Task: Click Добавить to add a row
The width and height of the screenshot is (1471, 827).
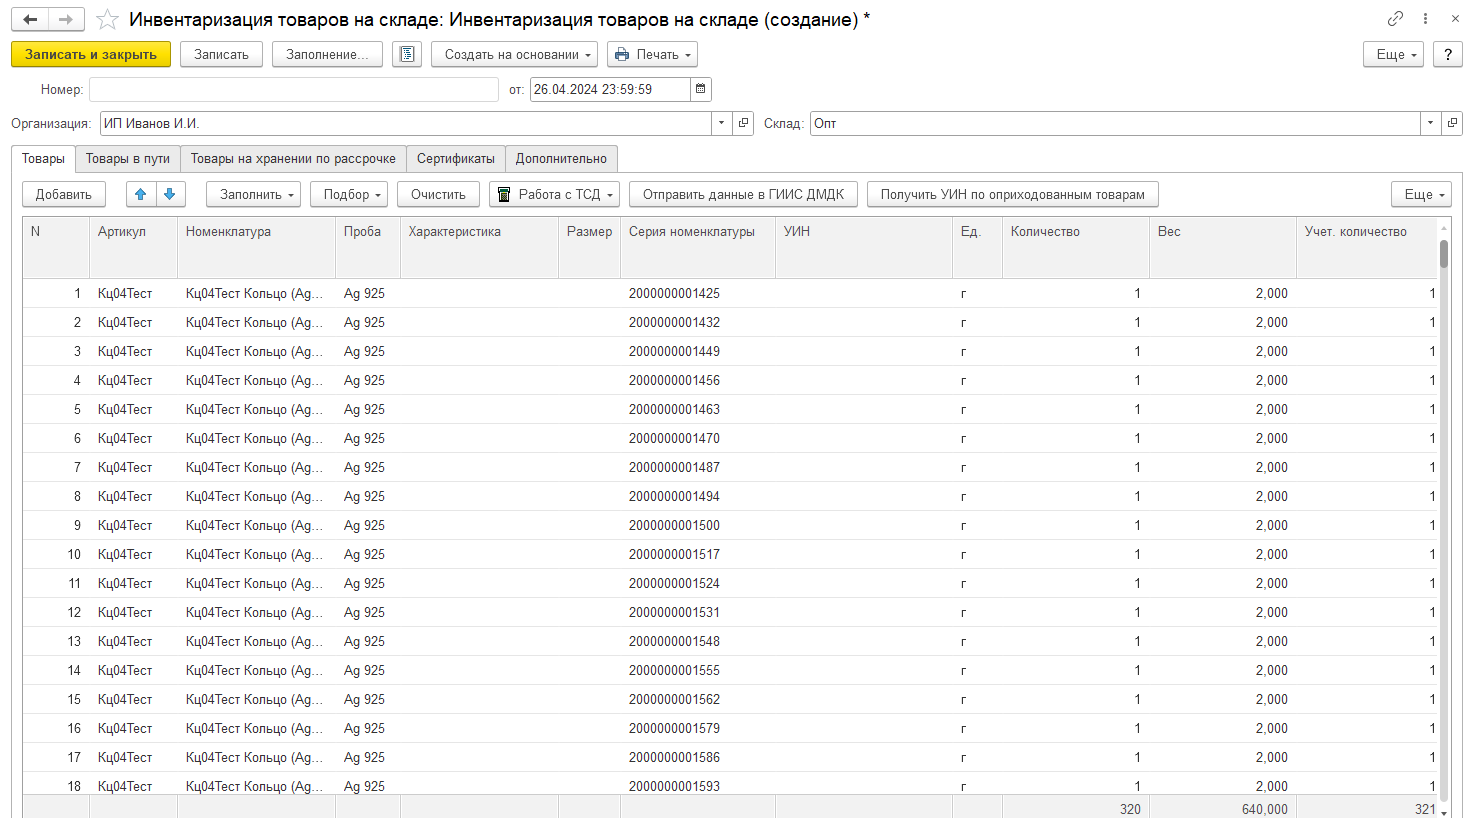Action: [x=64, y=194]
